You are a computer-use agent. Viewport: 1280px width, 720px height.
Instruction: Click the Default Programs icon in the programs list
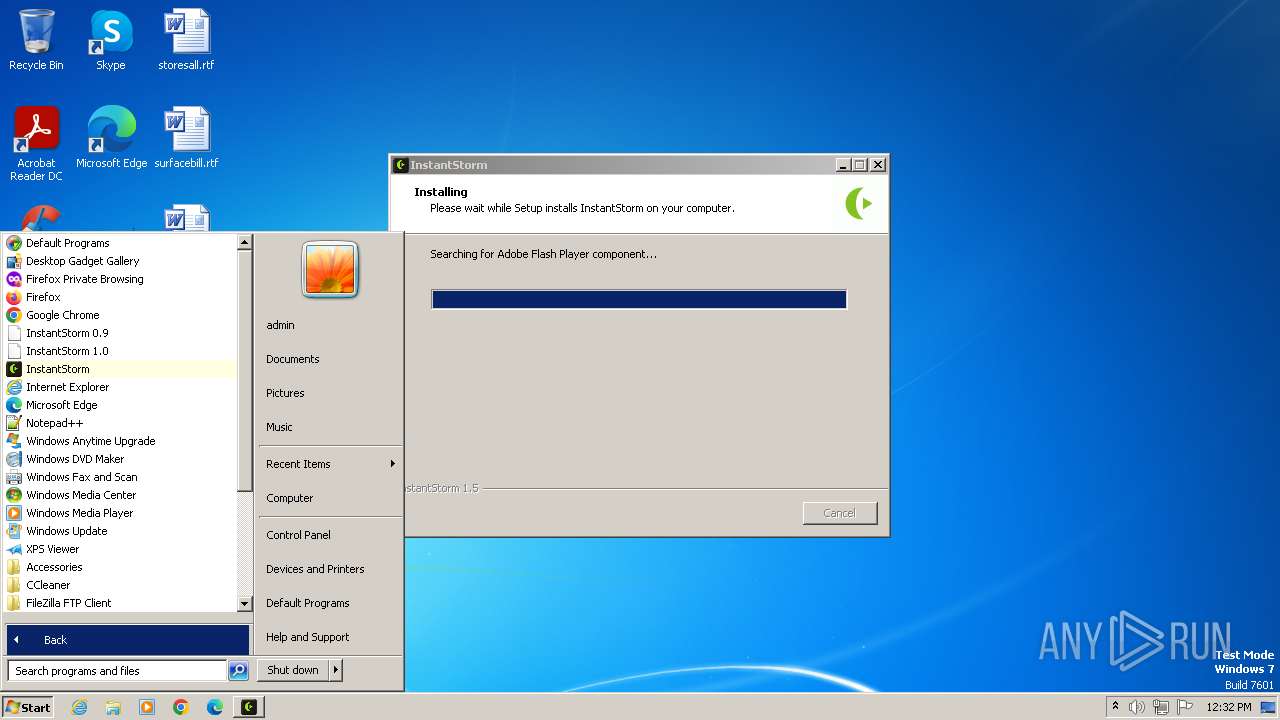click(x=14, y=243)
